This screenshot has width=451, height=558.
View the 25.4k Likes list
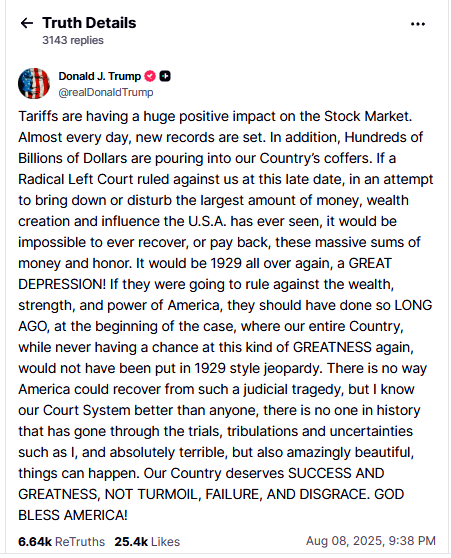[147, 542]
